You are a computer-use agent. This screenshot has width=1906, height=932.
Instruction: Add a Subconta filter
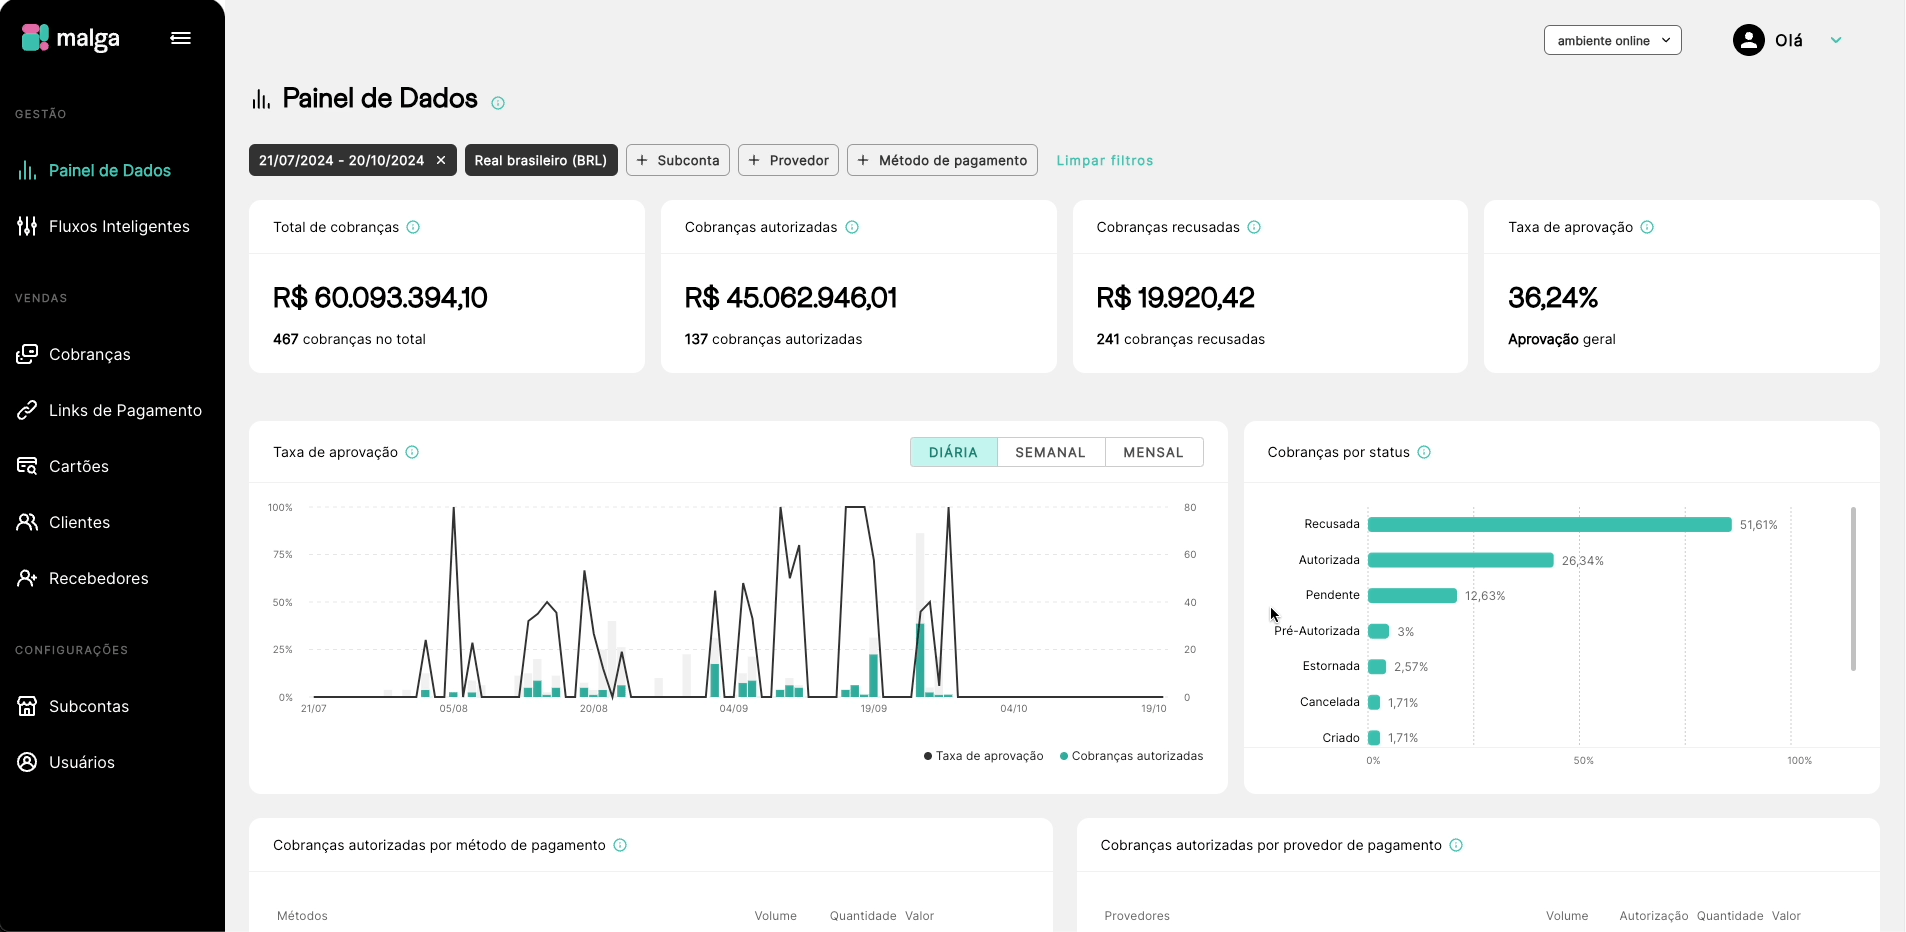click(x=677, y=160)
